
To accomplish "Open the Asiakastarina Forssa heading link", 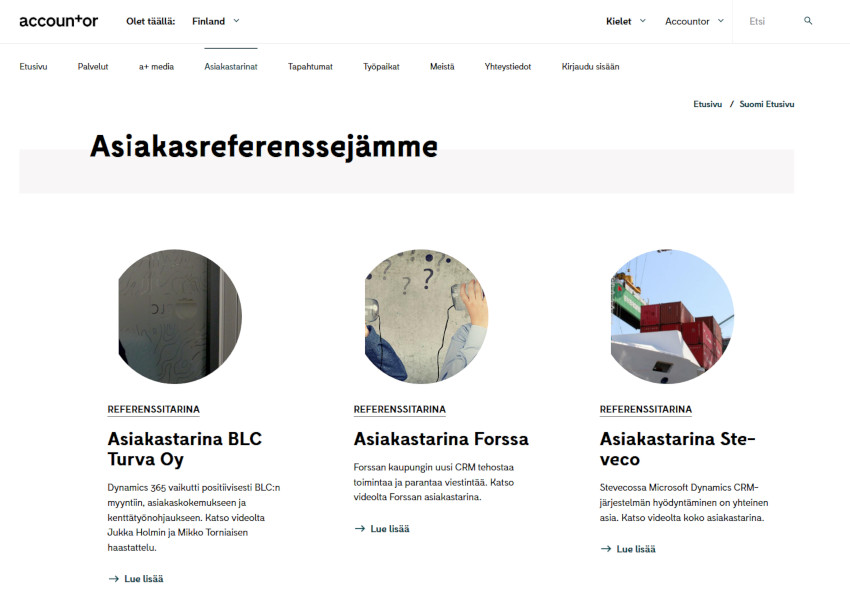I will 441,439.
